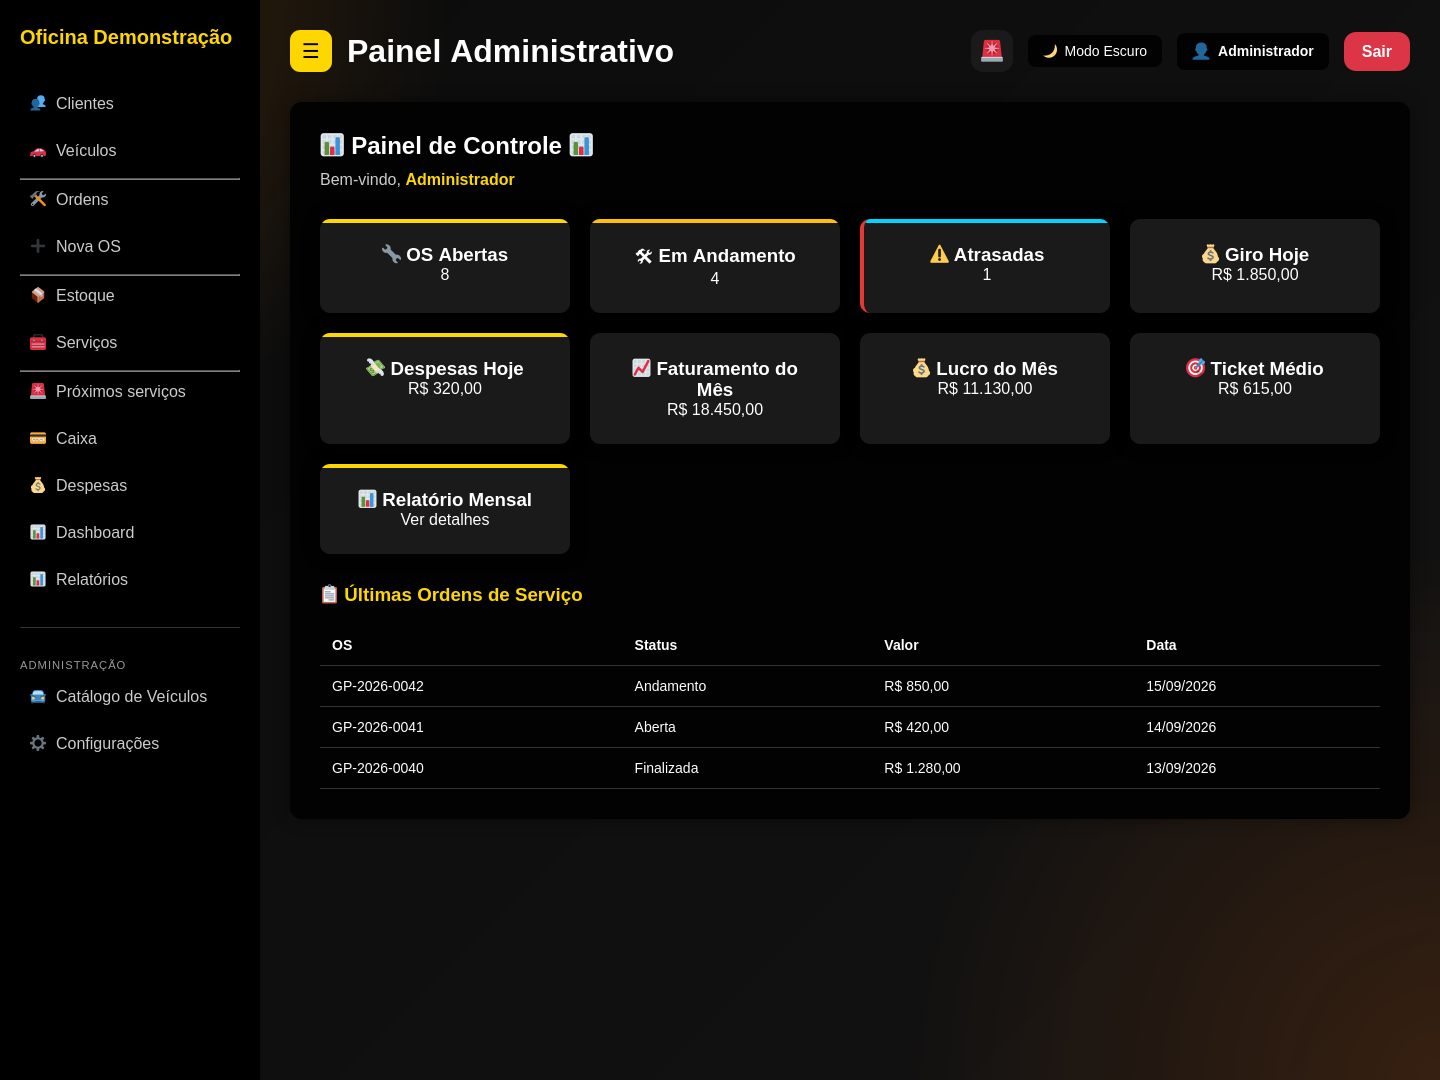Open the Faturamento do Mês card

point(715,388)
